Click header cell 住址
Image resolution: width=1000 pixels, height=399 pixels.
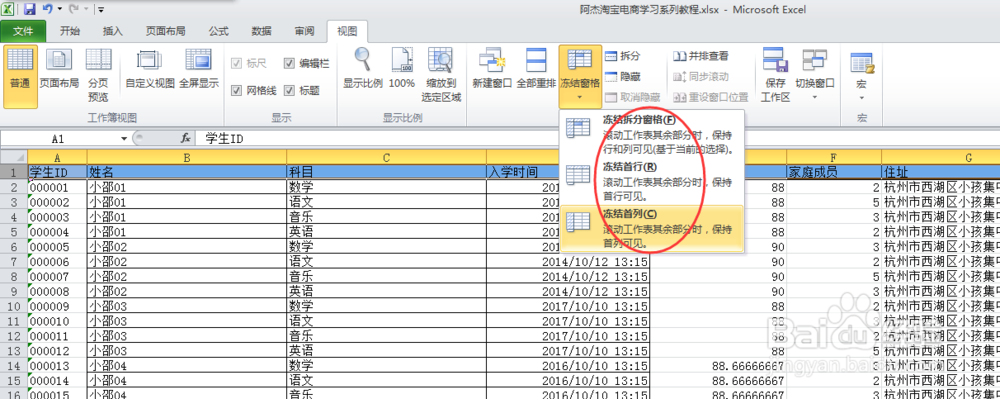pyautogui.click(x=941, y=172)
